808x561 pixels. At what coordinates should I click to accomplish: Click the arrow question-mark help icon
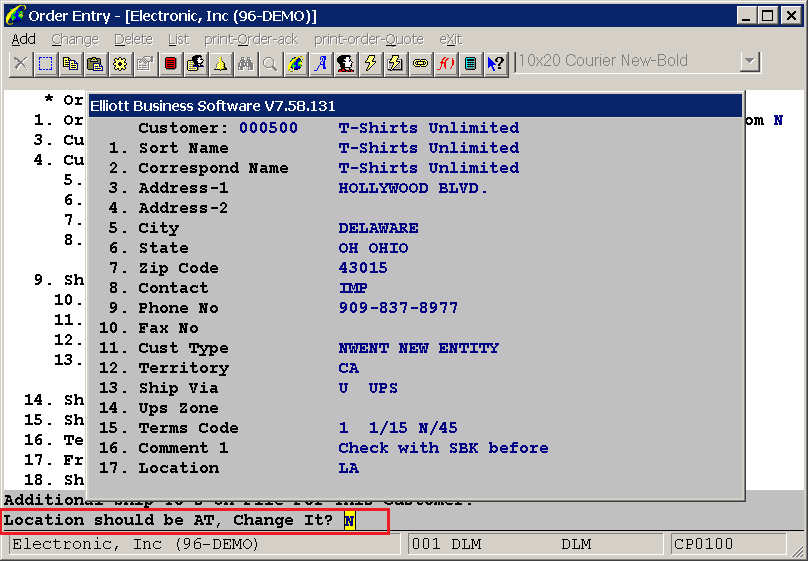[x=496, y=64]
